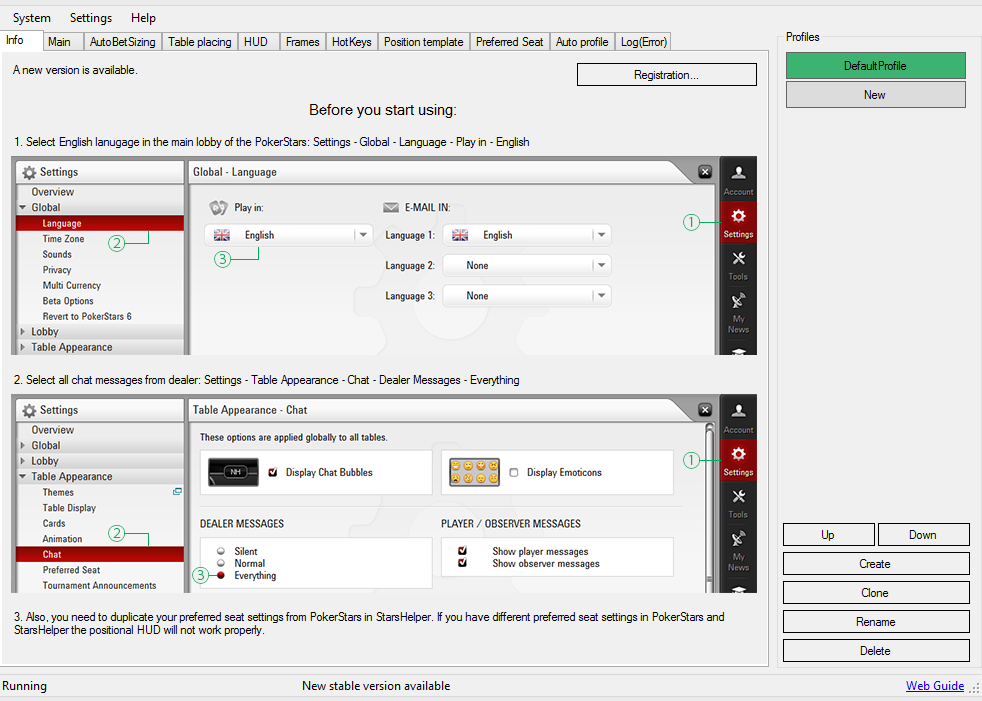Image resolution: width=982 pixels, height=701 pixels.
Task: Toggle Display Chat Bubbles checkbox
Action: coord(272,472)
